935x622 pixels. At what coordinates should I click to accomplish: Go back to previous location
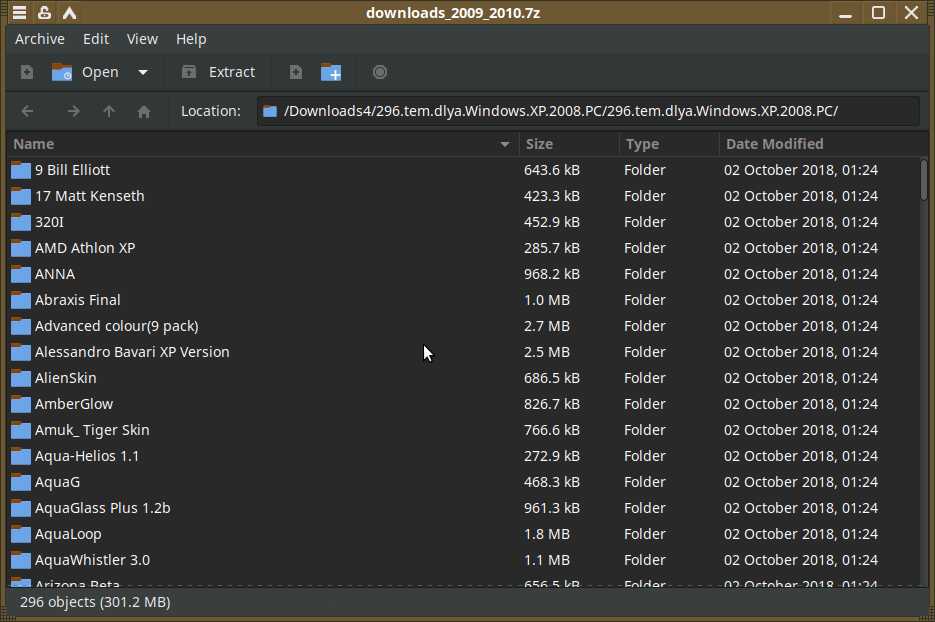click(x=27, y=111)
